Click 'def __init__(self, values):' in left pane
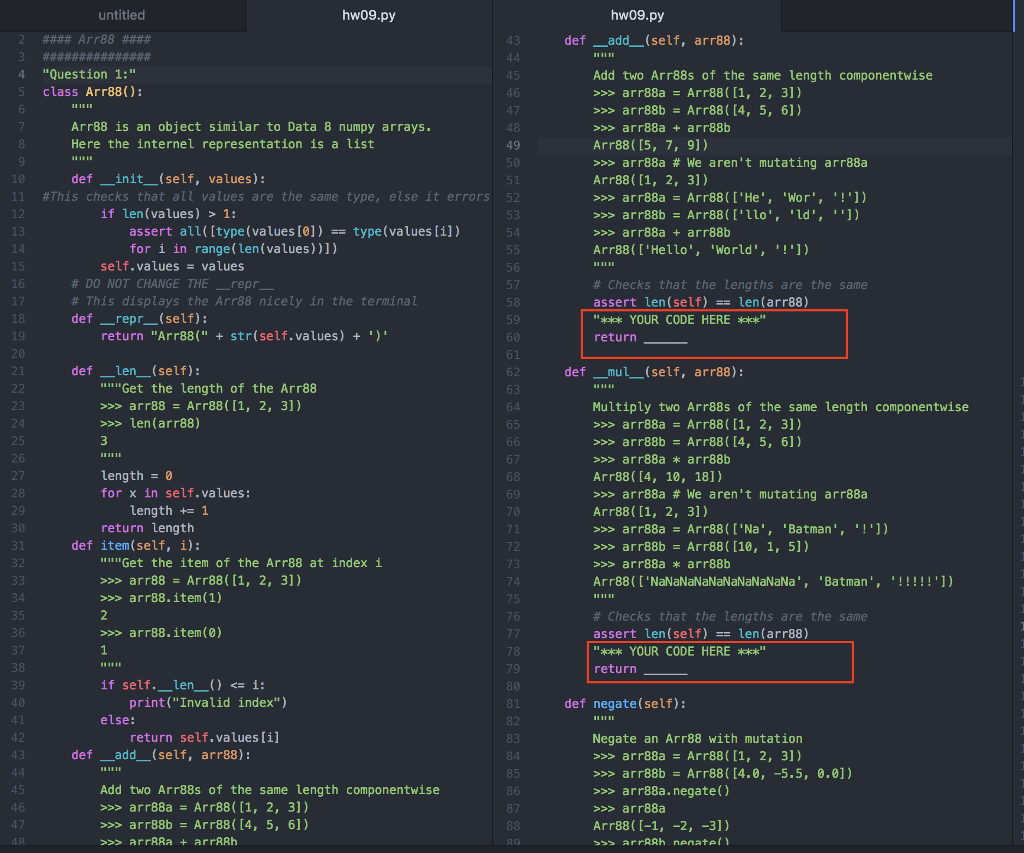This screenshot has width=1024, height=853. [168, 179]
